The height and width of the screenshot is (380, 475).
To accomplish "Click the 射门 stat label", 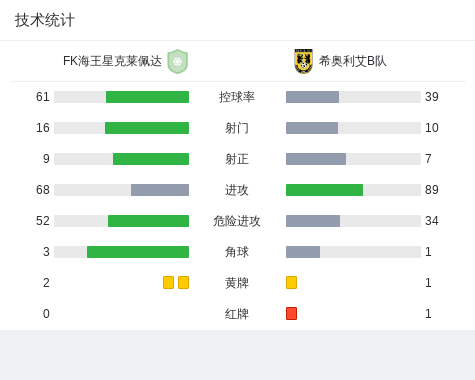I will pyautogui.click(x=237, y=128).
